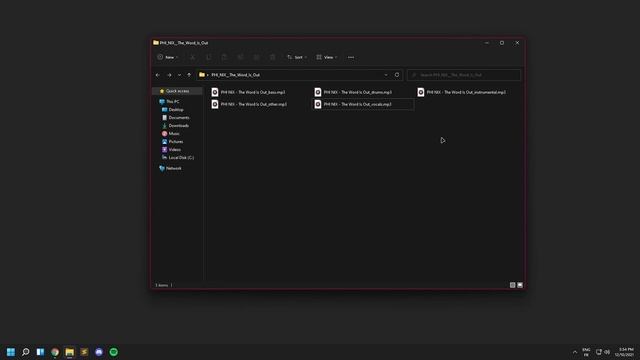This screenshot has height=360, width=640.
Task: Select the Out_instrumental.mp3 file
Action: [466, 92]
